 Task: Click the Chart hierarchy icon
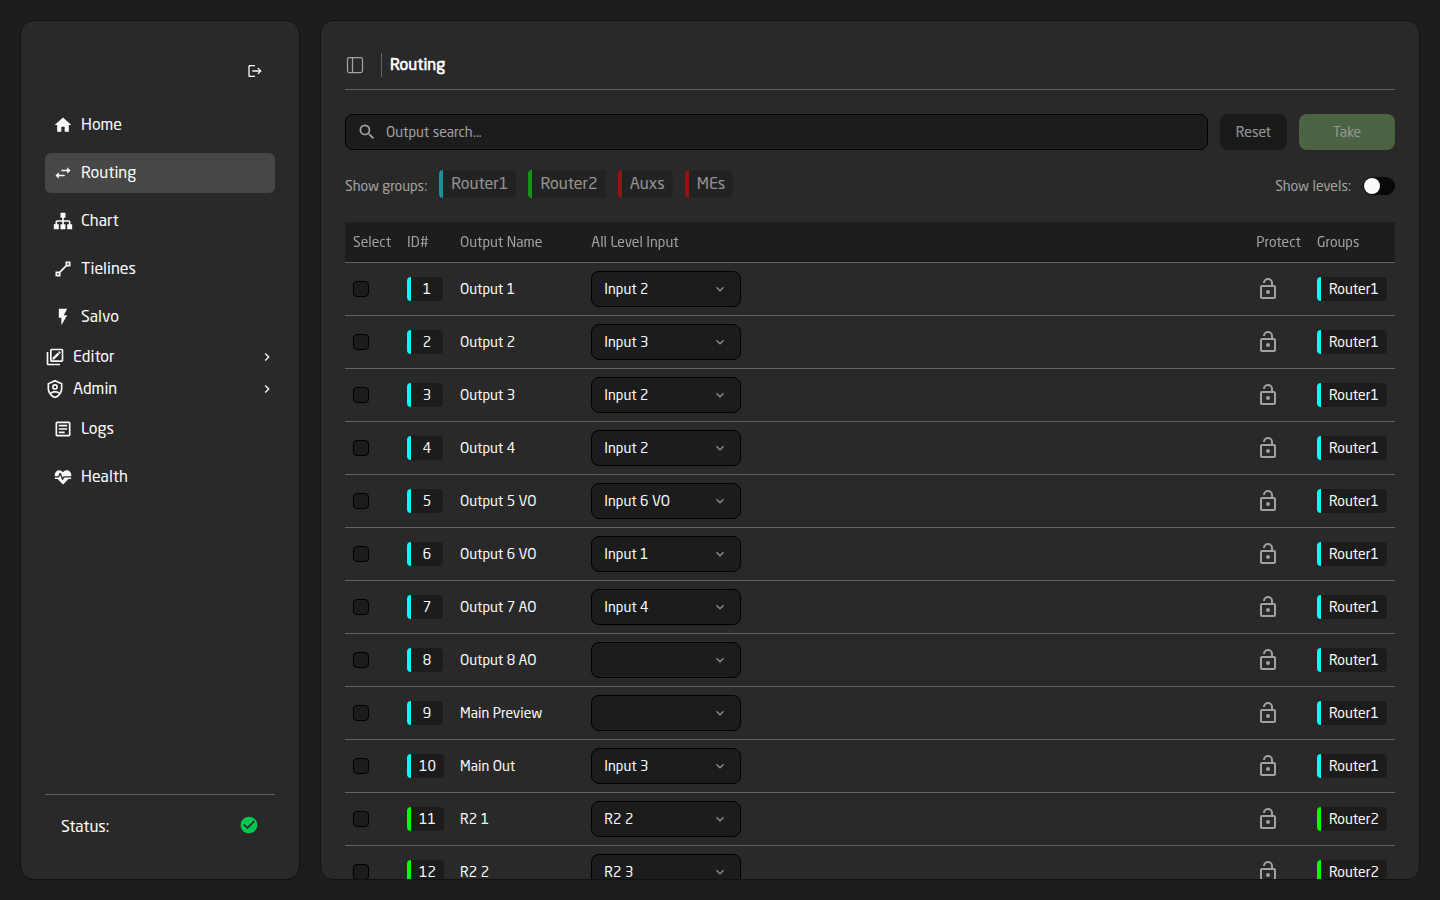coord(63,221)
